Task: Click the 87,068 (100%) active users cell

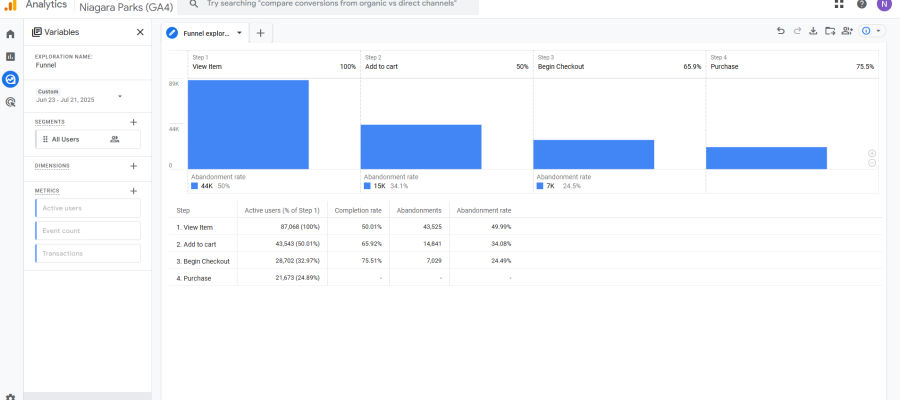Action: [x=300, y=227]
